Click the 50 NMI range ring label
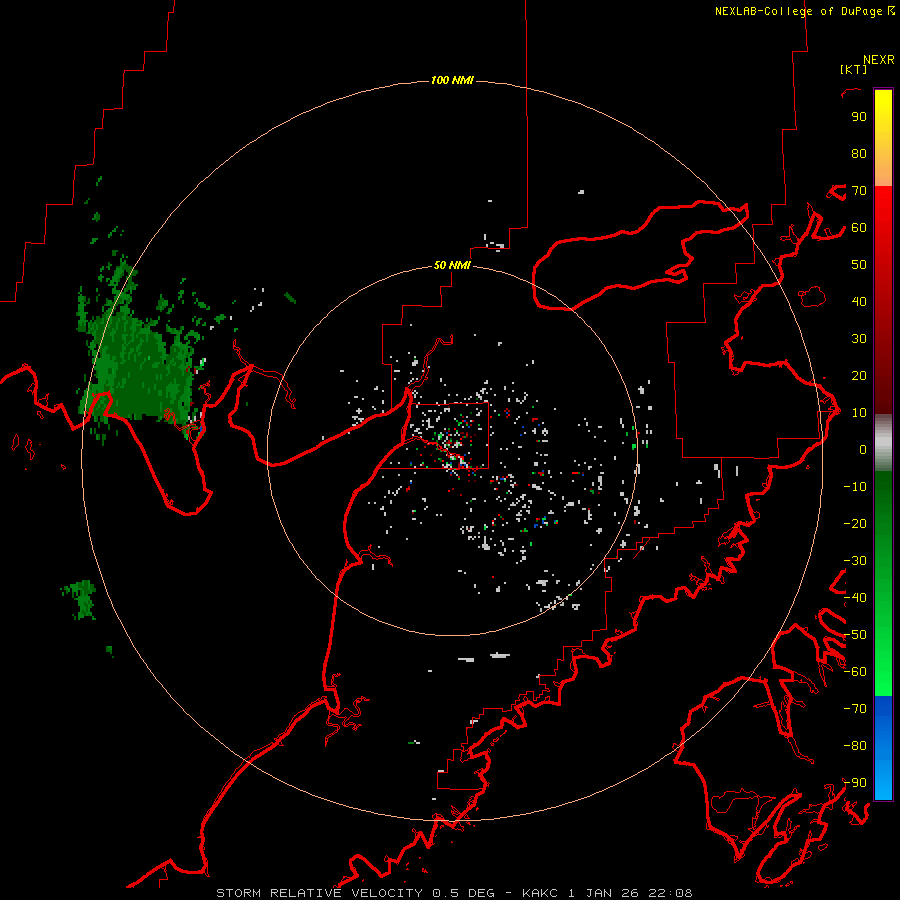The width and height of the screenshot is (900, 900). click(452, 265)
